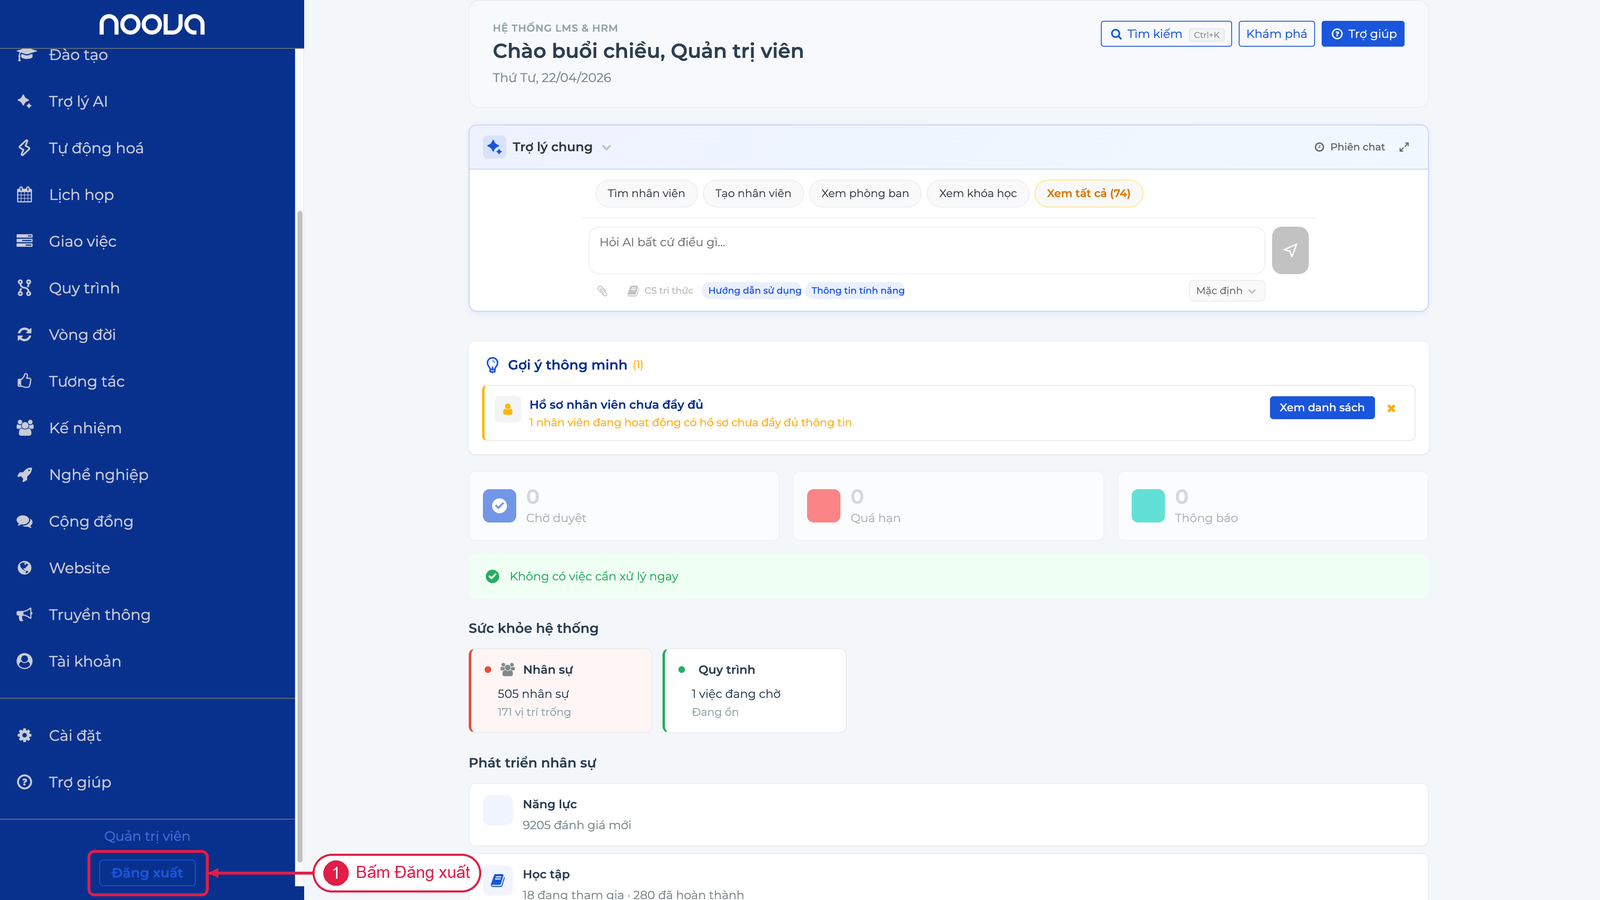Dismiss the Hồ sơ nhân viên suggestion
The image size is (1600, 900).
[x=1391, y=408]
